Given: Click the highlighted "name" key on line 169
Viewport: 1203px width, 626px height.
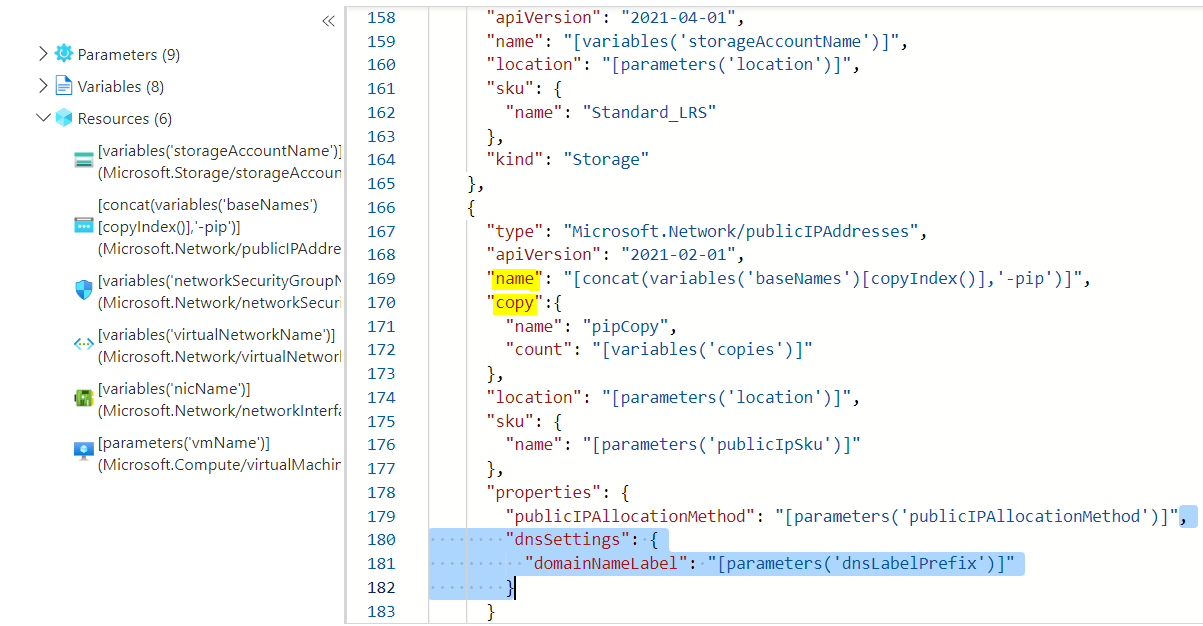Looking at the screenshot, I should point(512,278).
